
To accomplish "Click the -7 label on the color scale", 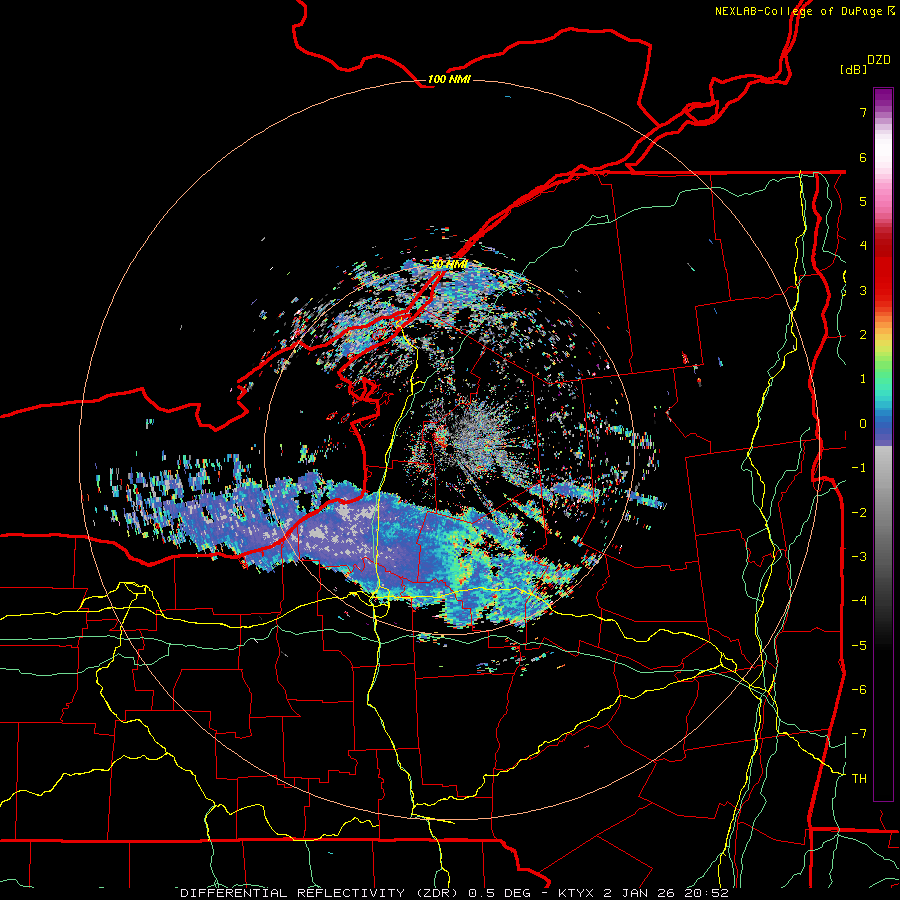I will 859,734.
